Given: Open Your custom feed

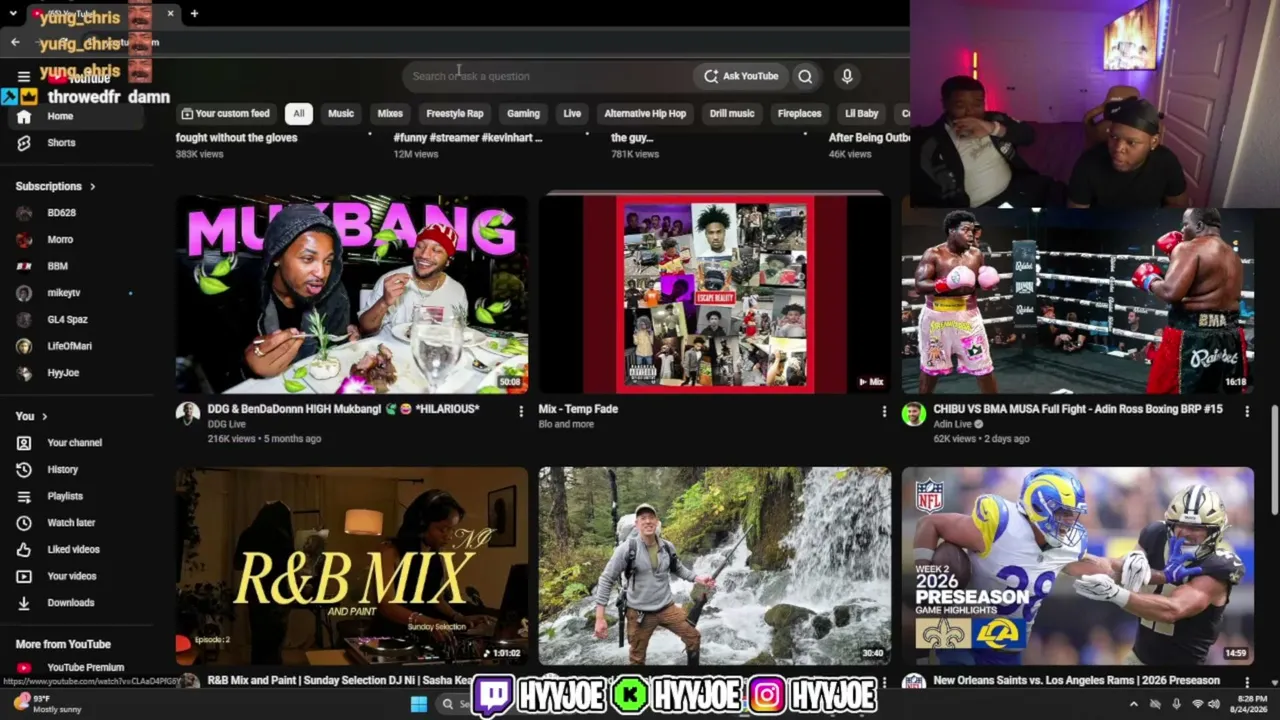Looking at the screenshot, I should (226, 114).
